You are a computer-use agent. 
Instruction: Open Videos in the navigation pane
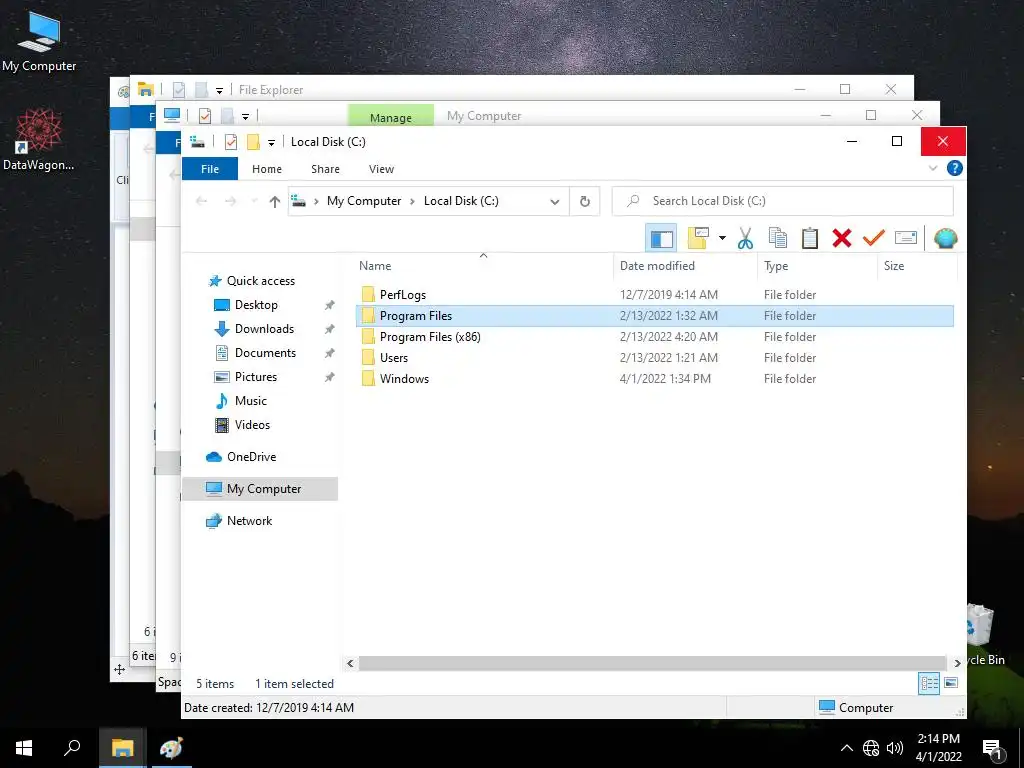pyautogui.click(x=251, y=425)
